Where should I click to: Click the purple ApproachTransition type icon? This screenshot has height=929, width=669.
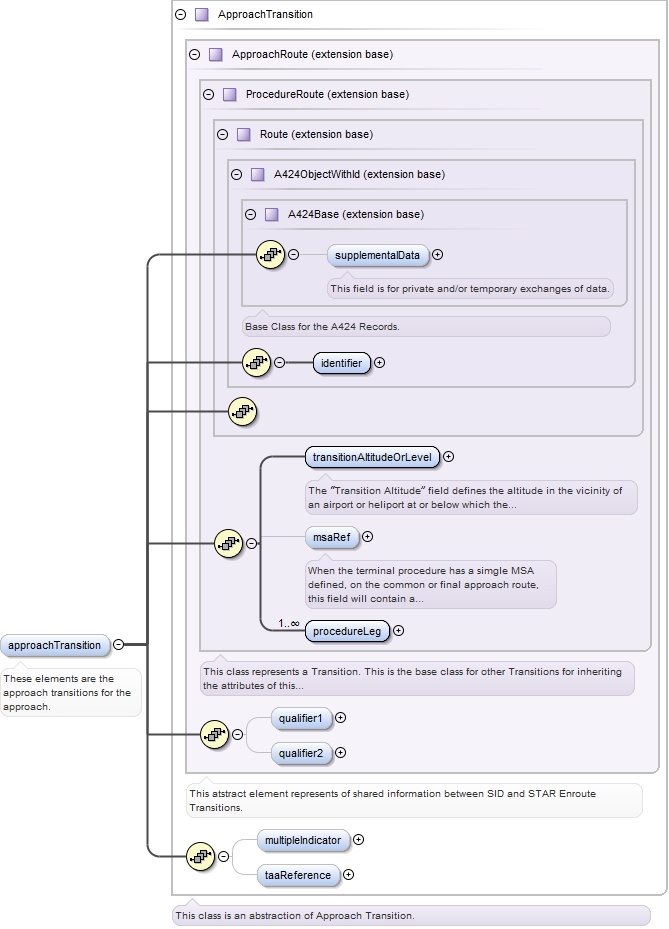pos(201,15)
